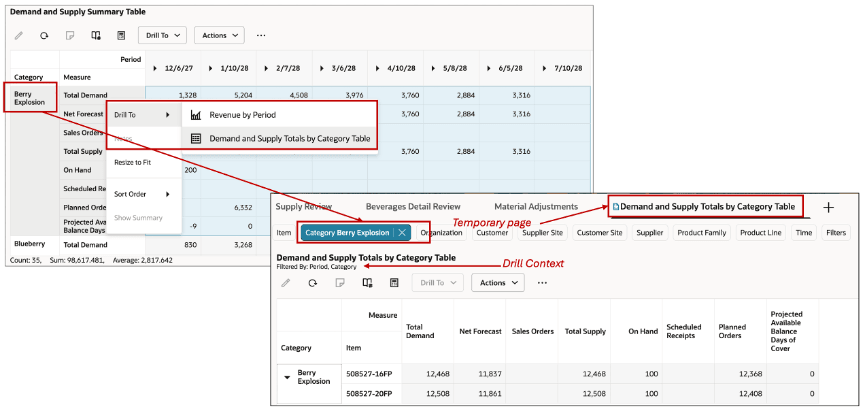Click the refresh icon in upper table toolbar
The height and width of the screenshot is (412, 866).
point(44,35)
